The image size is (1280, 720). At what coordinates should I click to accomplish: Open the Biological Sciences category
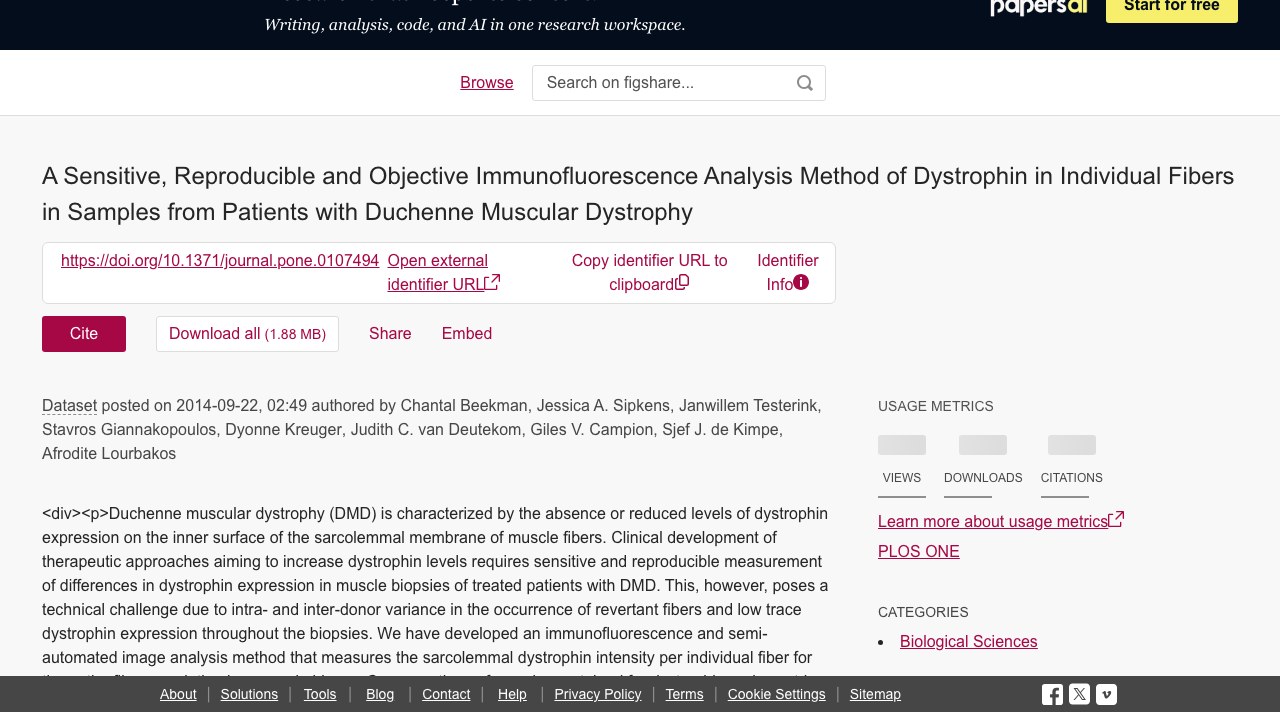[x=969, y=642]
